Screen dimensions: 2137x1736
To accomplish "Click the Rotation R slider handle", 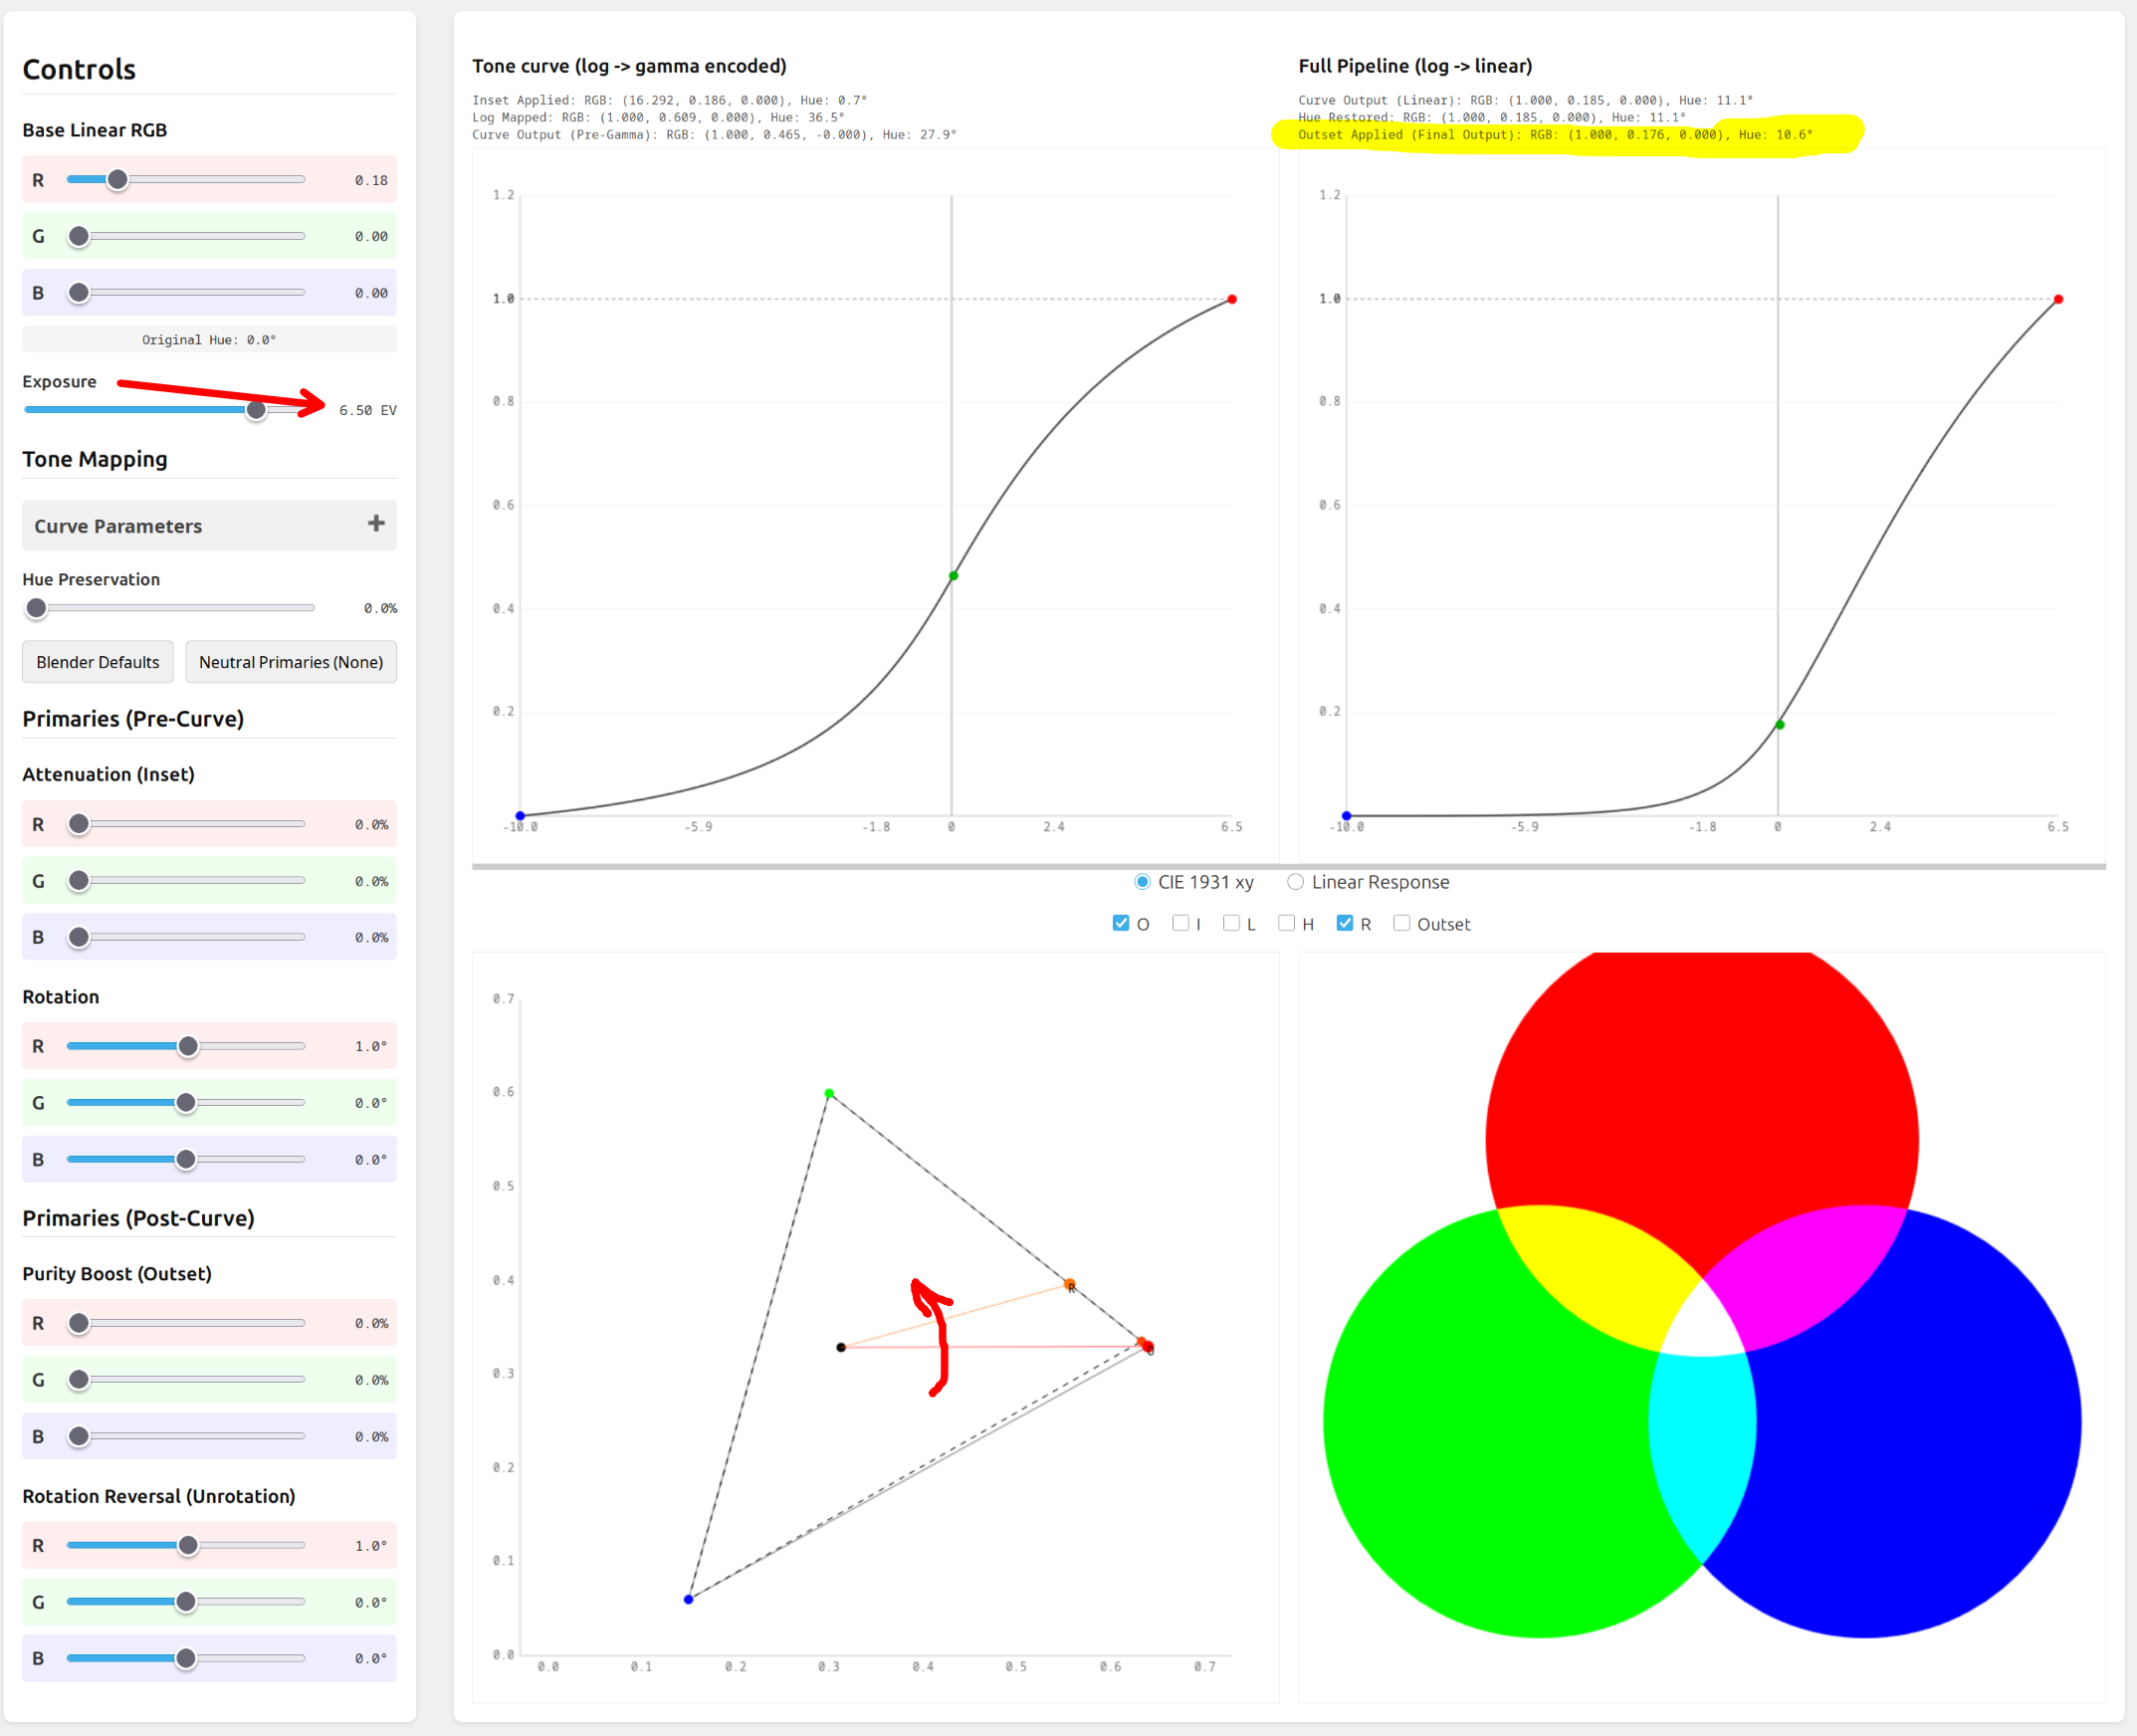I will 188,1046.
